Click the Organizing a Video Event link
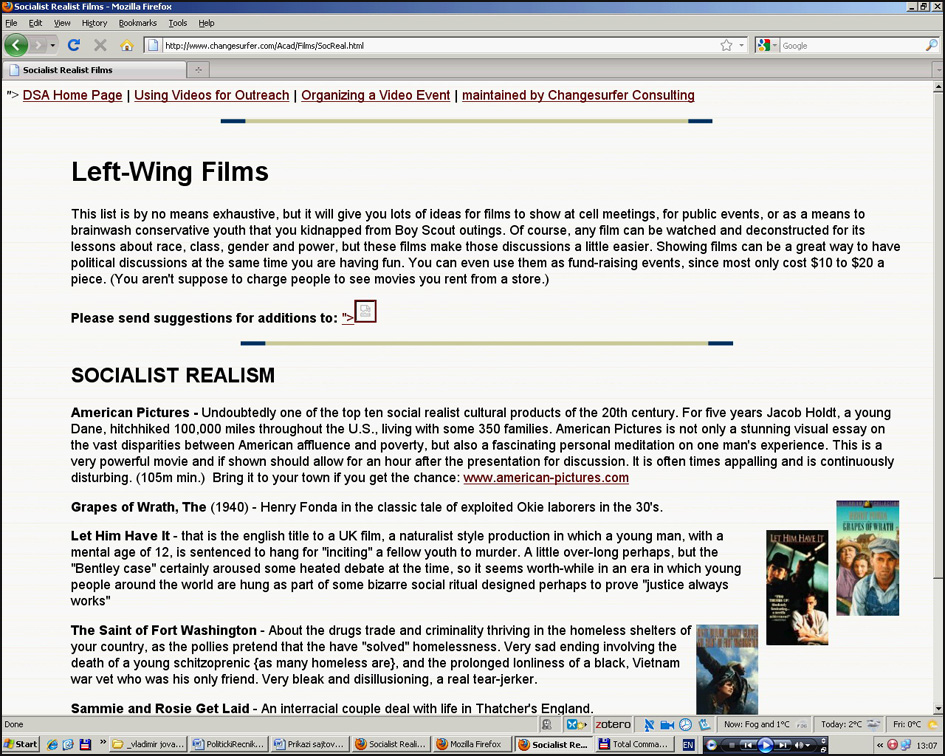The image size is (945, 756). [x=375, y=95]
